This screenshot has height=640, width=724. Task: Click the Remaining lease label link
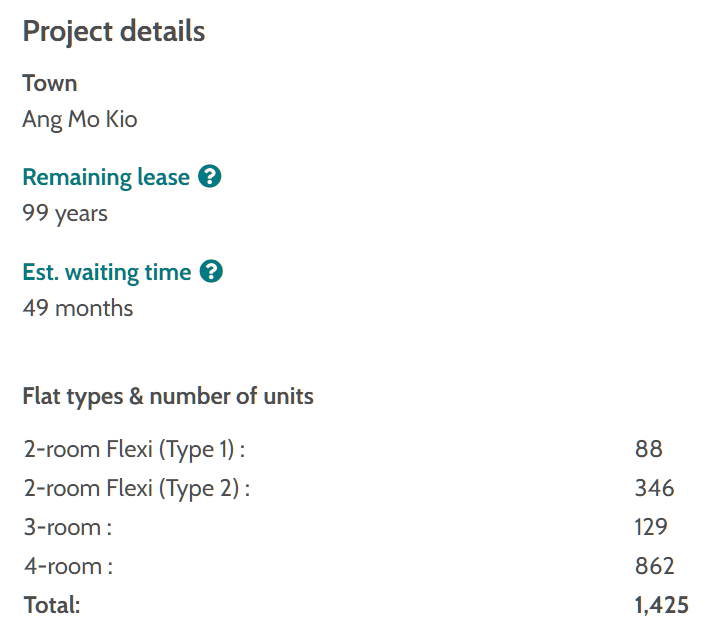(106, 177)
